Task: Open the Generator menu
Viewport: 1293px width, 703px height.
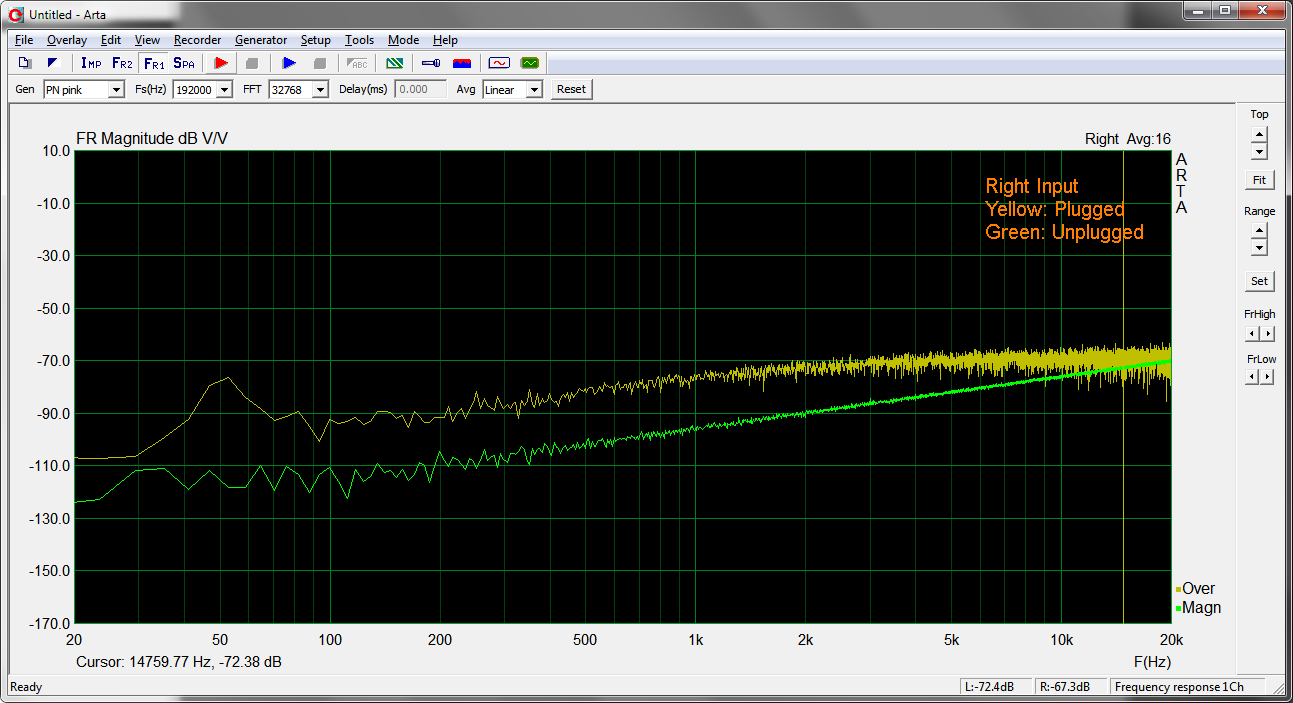Action: [x=261, y=40]
